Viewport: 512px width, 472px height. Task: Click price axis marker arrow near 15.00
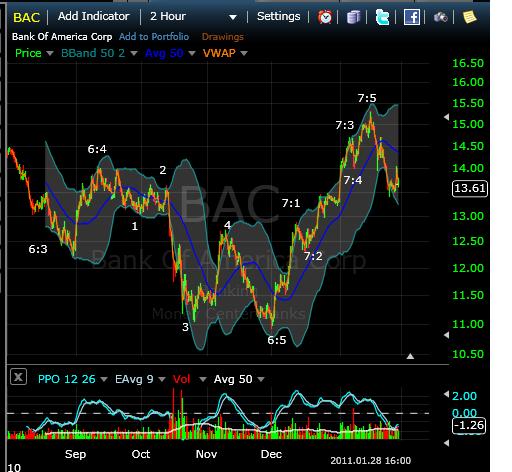pyautogui.click(x=446, y=117)
